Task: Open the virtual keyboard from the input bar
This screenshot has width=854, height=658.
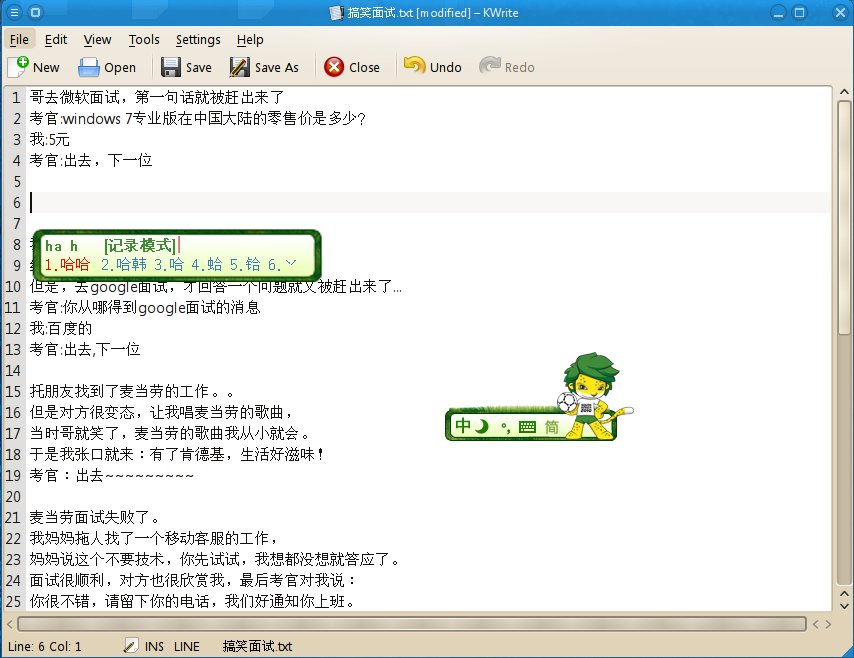Action: pyautogui.click(x=527, y=427)
